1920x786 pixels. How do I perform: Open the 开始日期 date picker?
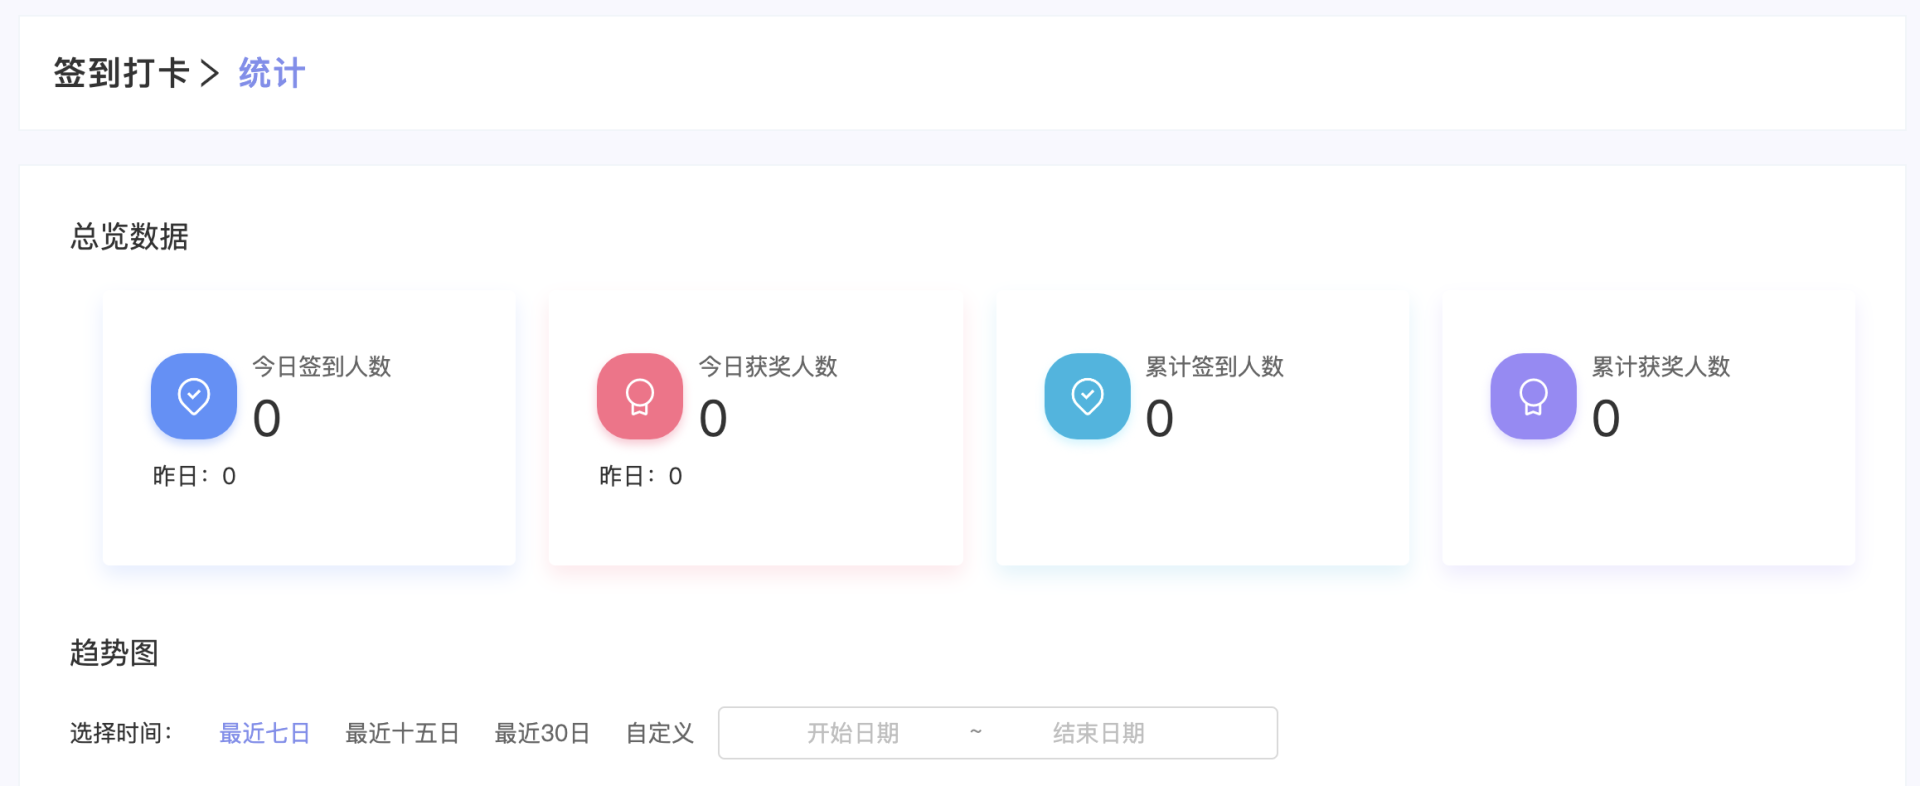click(x=853, y=733)
